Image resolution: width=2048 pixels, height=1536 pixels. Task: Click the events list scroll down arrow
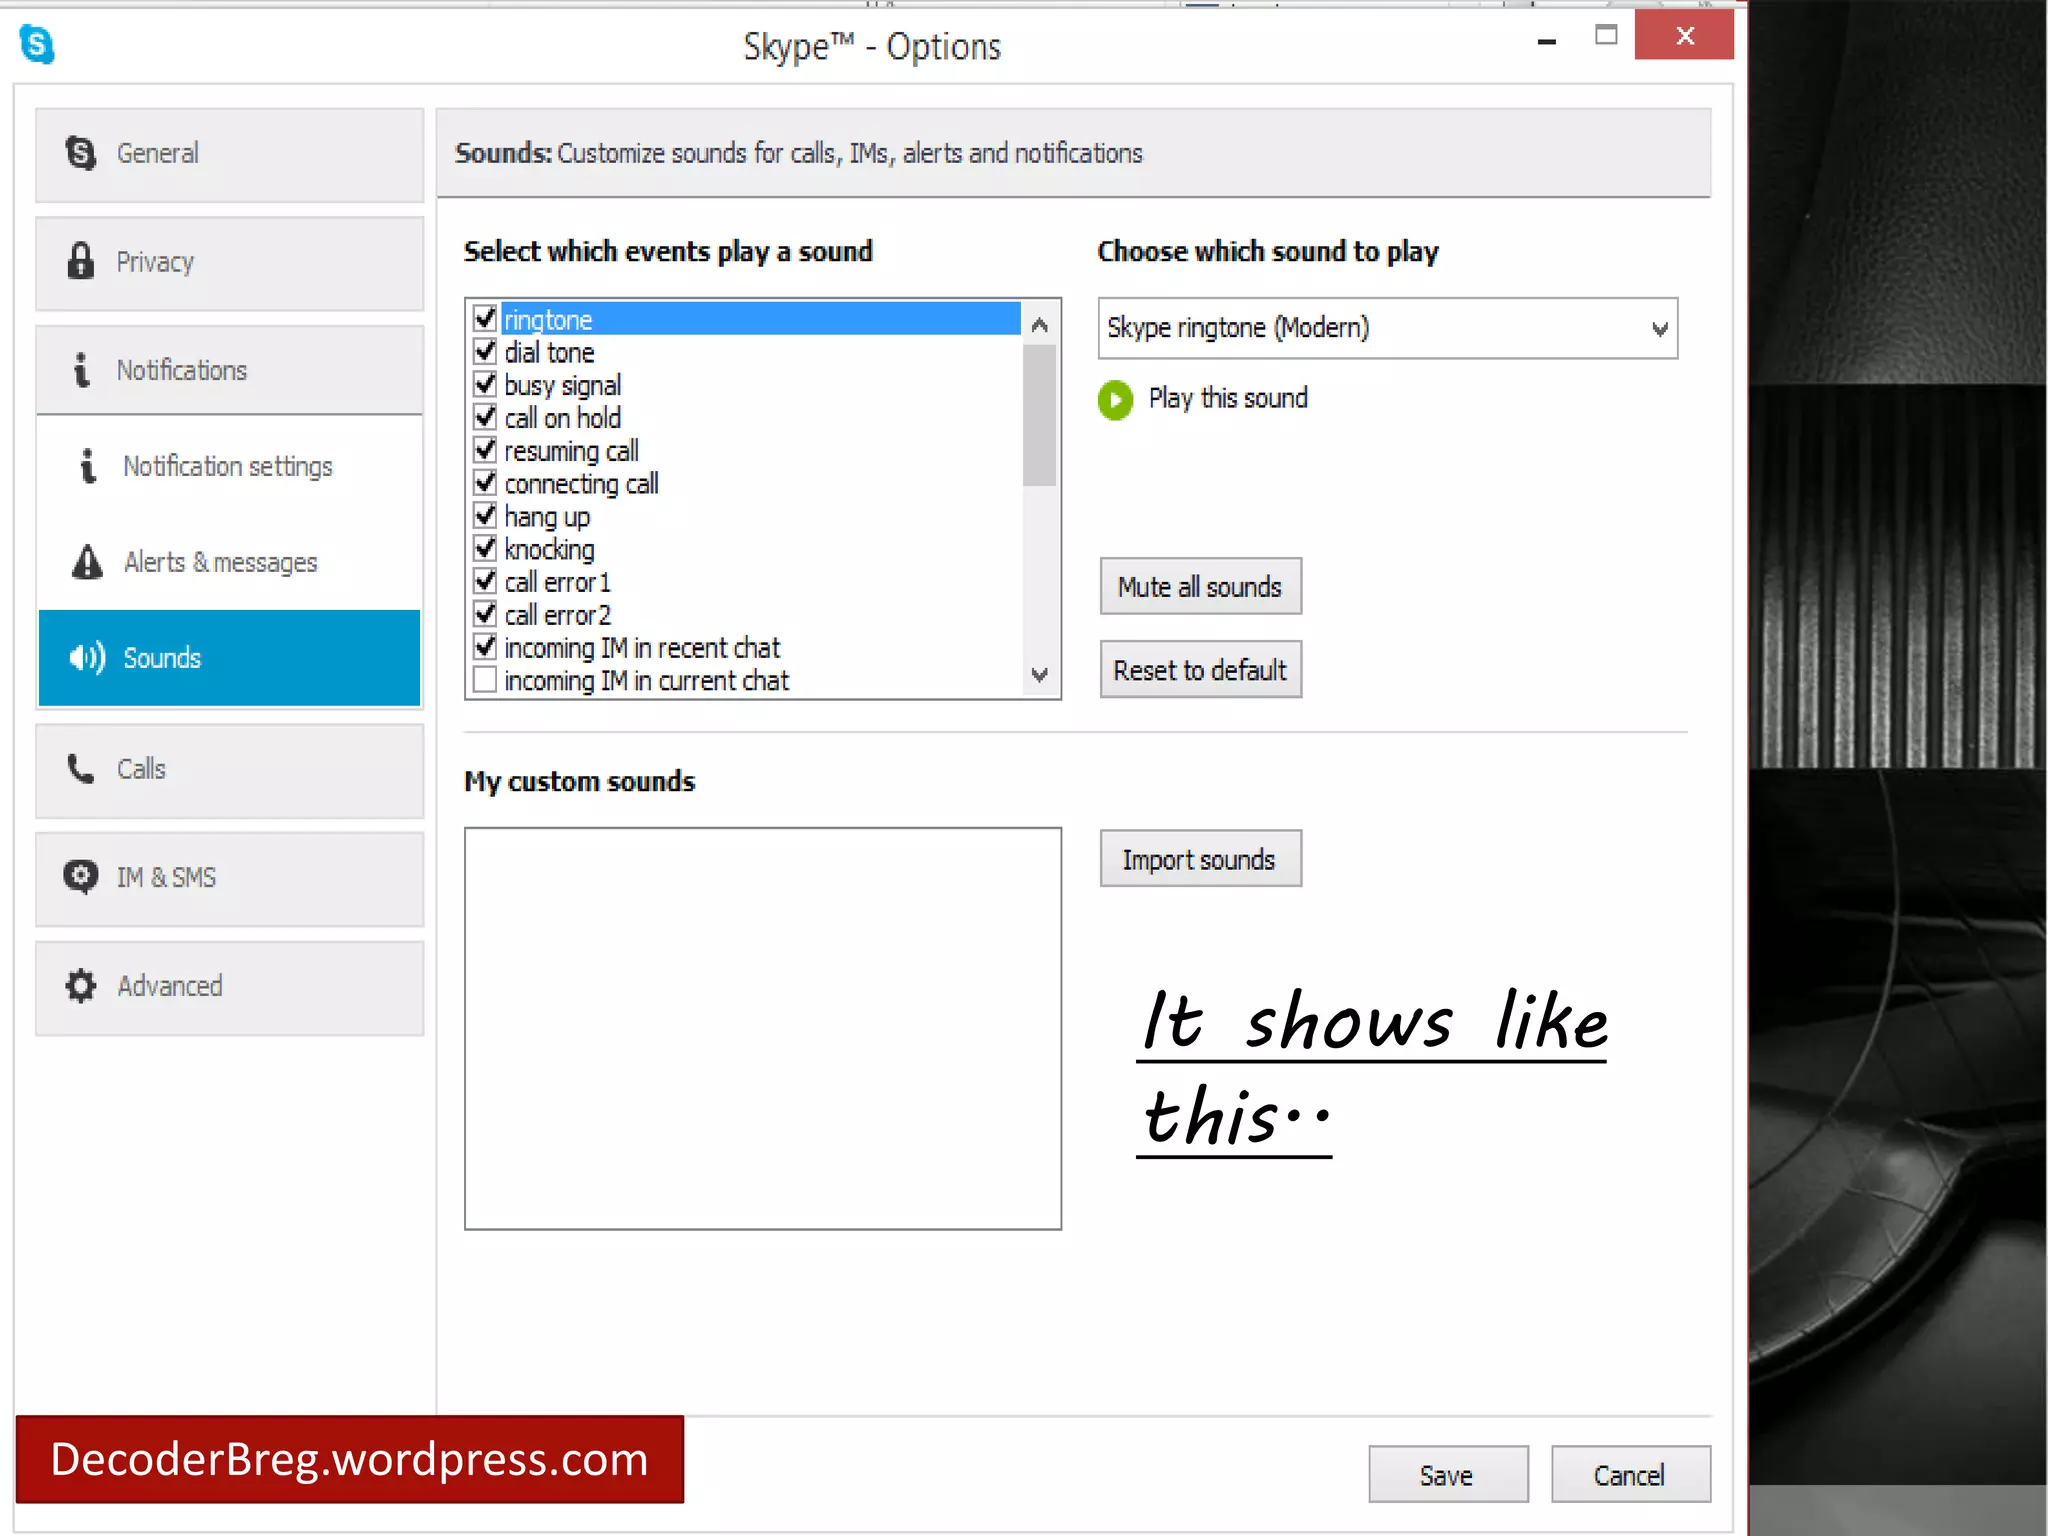tap(1040, 674)
